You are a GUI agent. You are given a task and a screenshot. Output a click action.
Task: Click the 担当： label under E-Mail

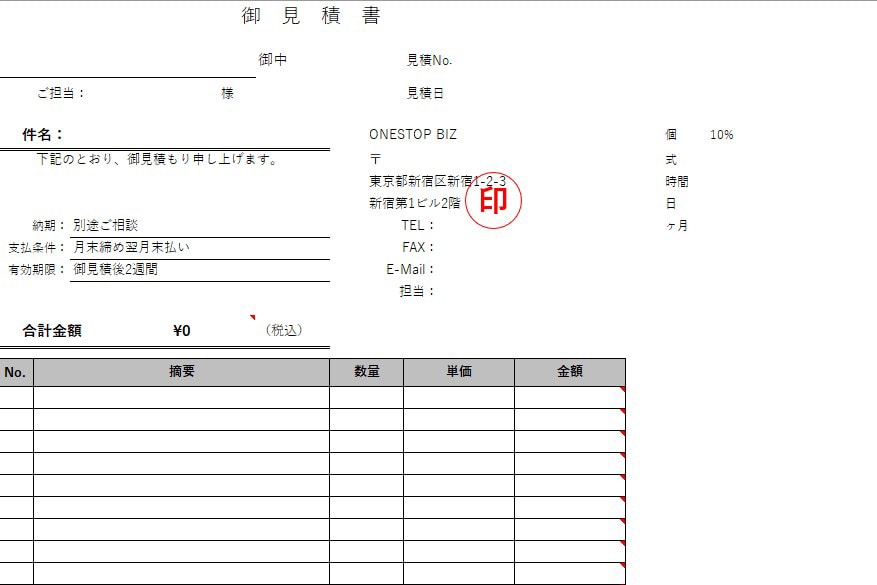pos(417,291)
